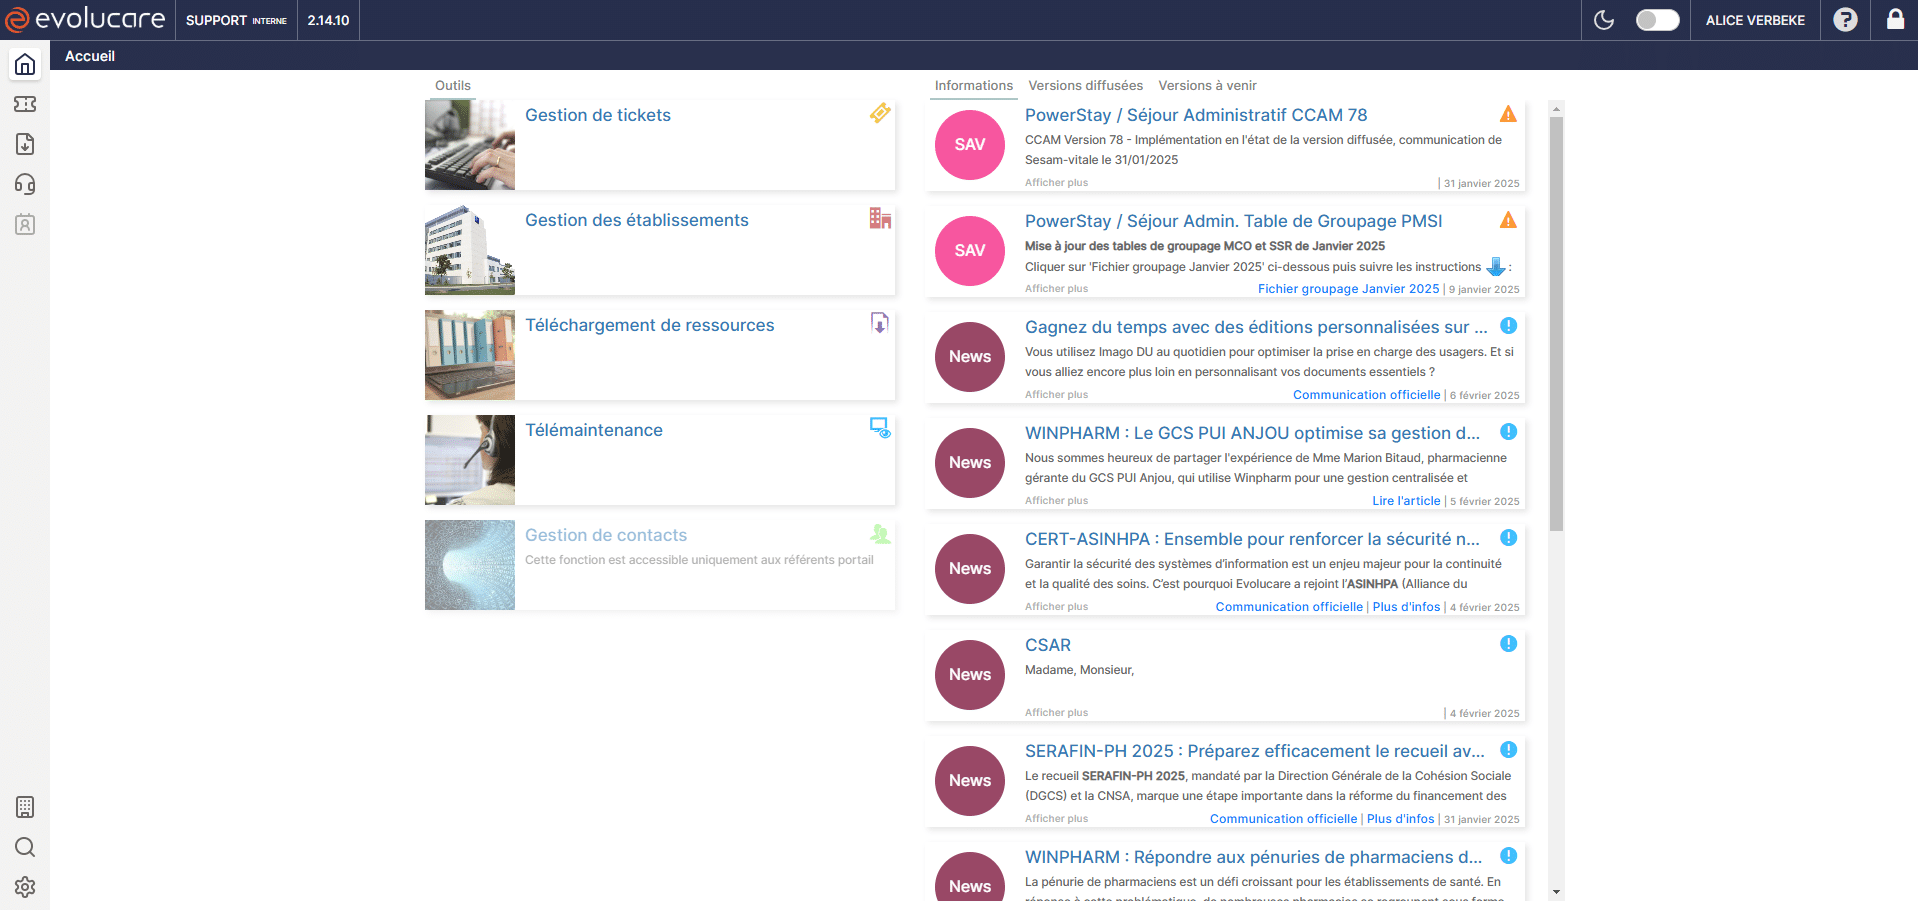1918x910 pixels.
Task: Expand Afficher plus on the GCS PUI ANJOU item
Action: (x=1056, y=501)
